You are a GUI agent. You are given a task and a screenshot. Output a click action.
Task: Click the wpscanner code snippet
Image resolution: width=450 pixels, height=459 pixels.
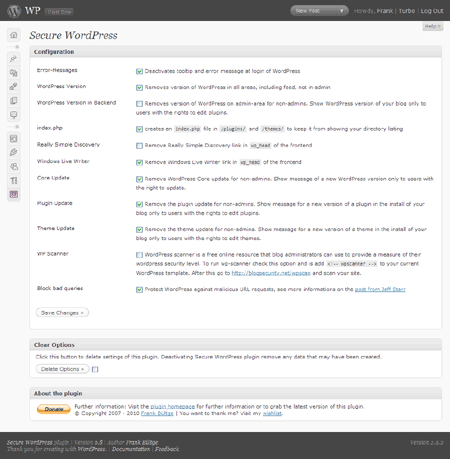[x=352, y=264]
